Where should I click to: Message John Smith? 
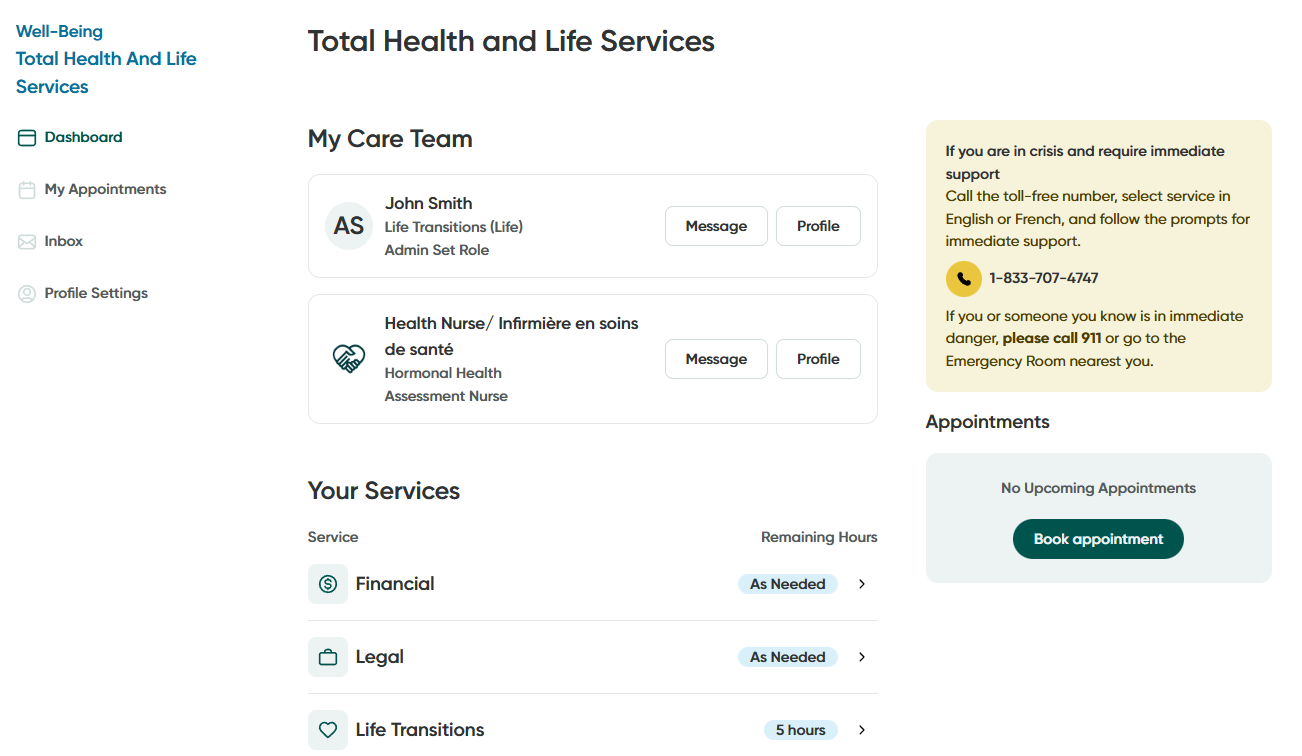pyautogui.click(x=716, y=225)
